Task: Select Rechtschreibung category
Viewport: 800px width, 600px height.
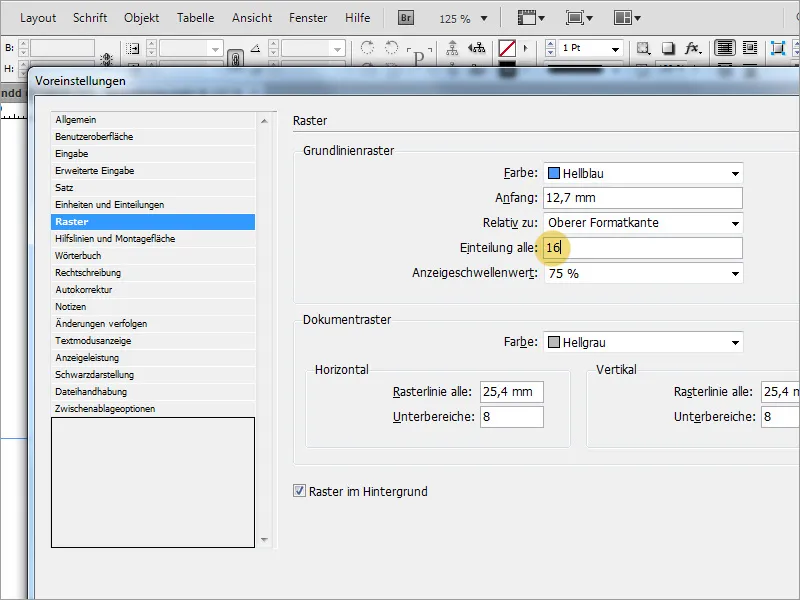Action: coord(153,272)
